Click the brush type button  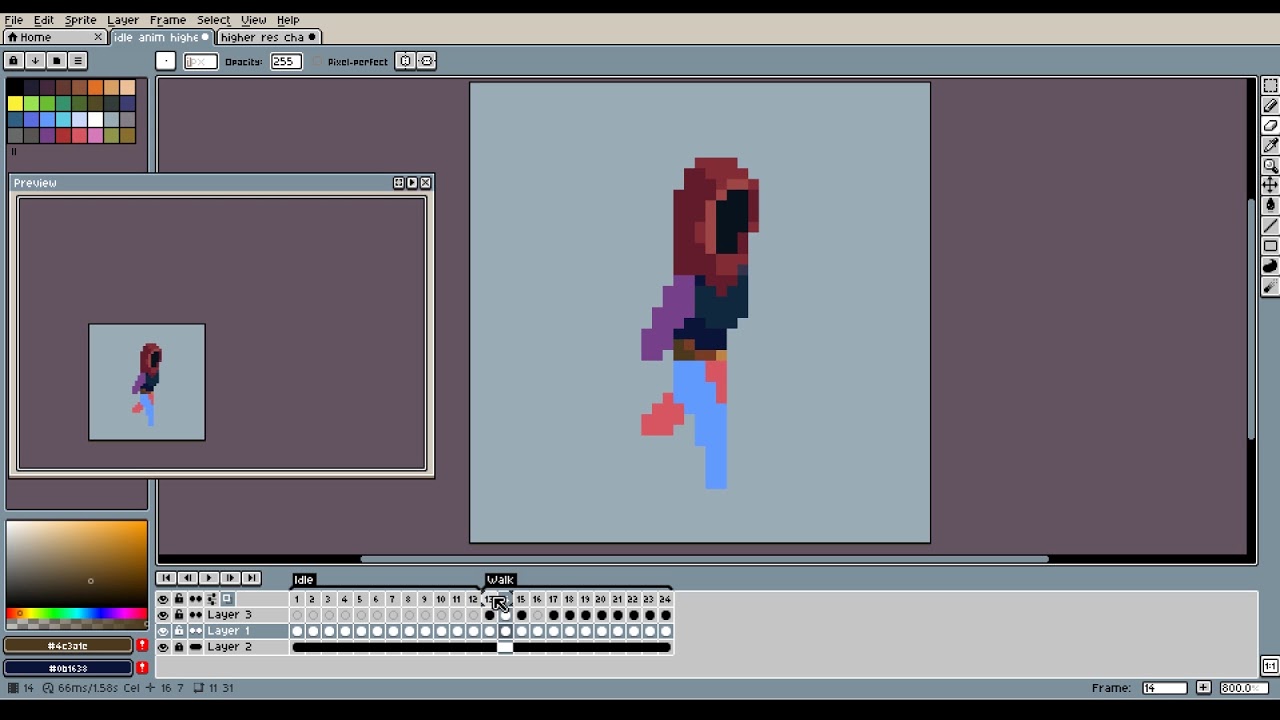tap(166, 61)
